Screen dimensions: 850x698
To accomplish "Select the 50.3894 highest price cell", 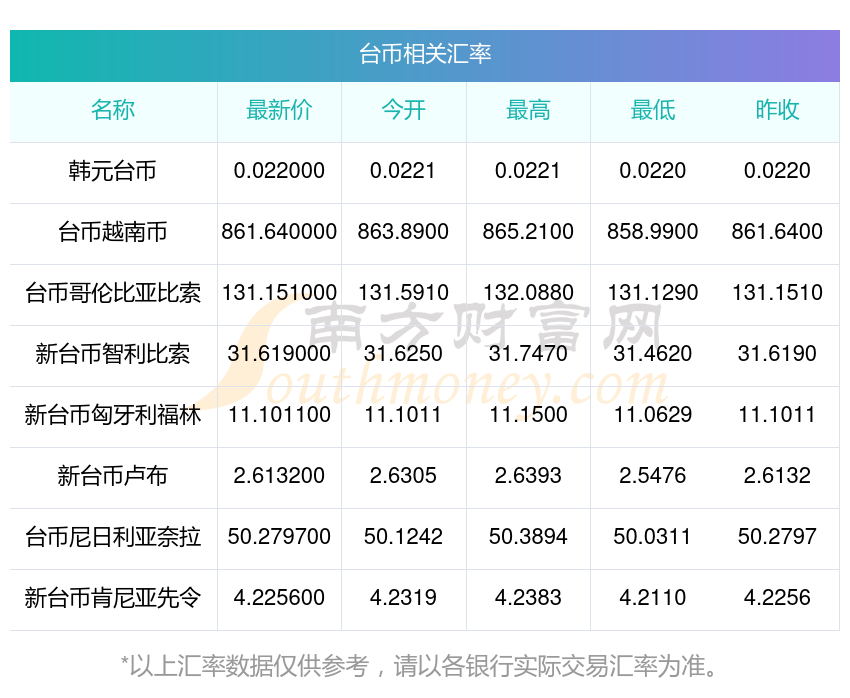I will pos(528,537).
